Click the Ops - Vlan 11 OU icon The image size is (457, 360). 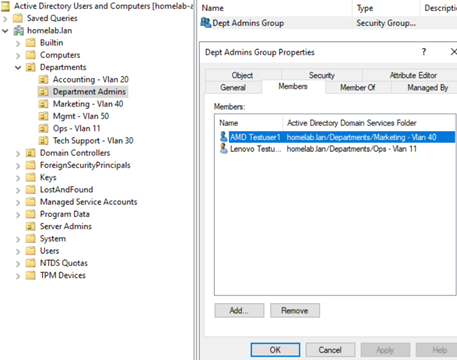pos(43,128)
